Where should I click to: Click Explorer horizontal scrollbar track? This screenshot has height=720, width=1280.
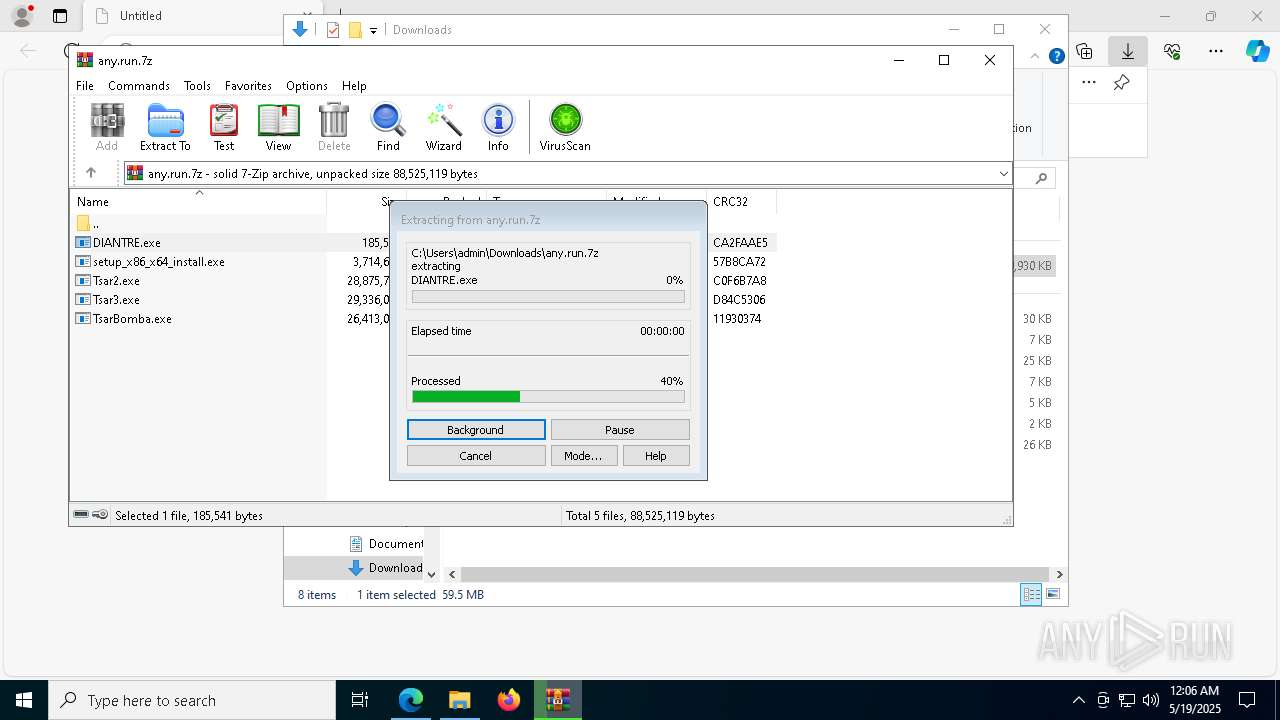click(x=755, y=574)
